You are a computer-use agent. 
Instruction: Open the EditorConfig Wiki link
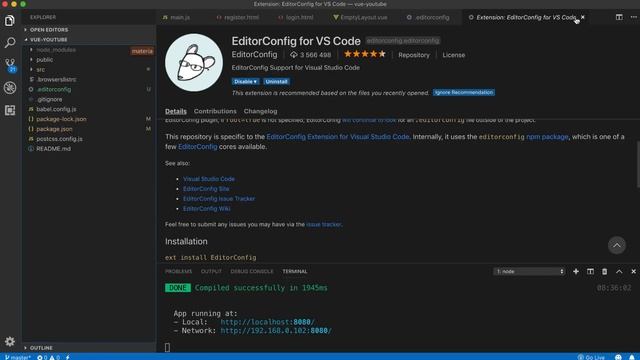click(207, 209)
